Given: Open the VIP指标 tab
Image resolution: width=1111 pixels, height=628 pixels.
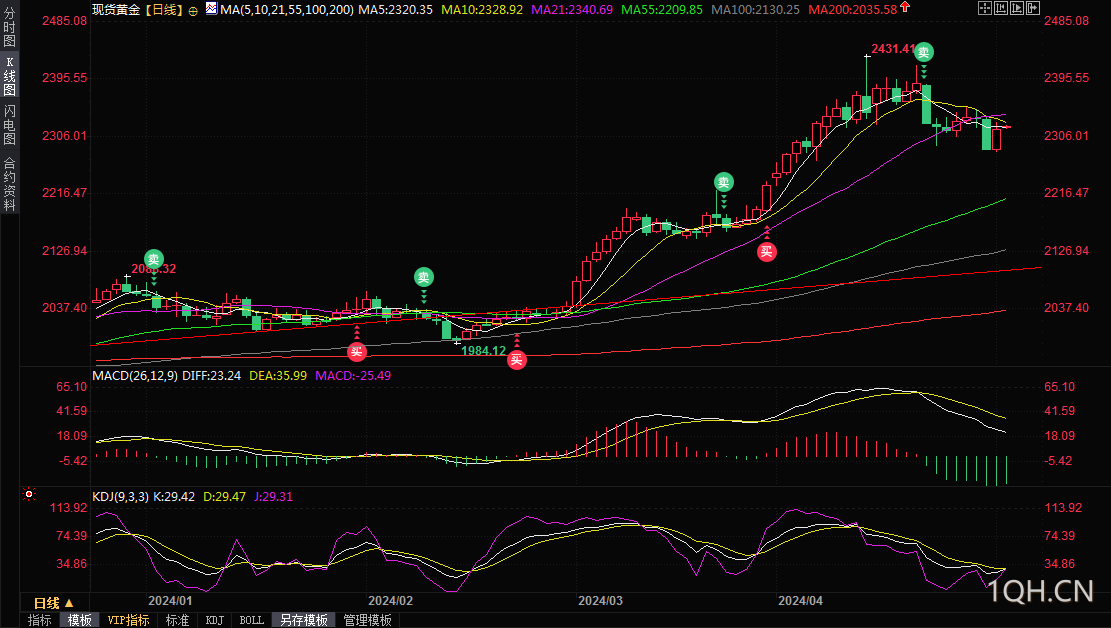Looking at the screenshot, I should point(128,620).
